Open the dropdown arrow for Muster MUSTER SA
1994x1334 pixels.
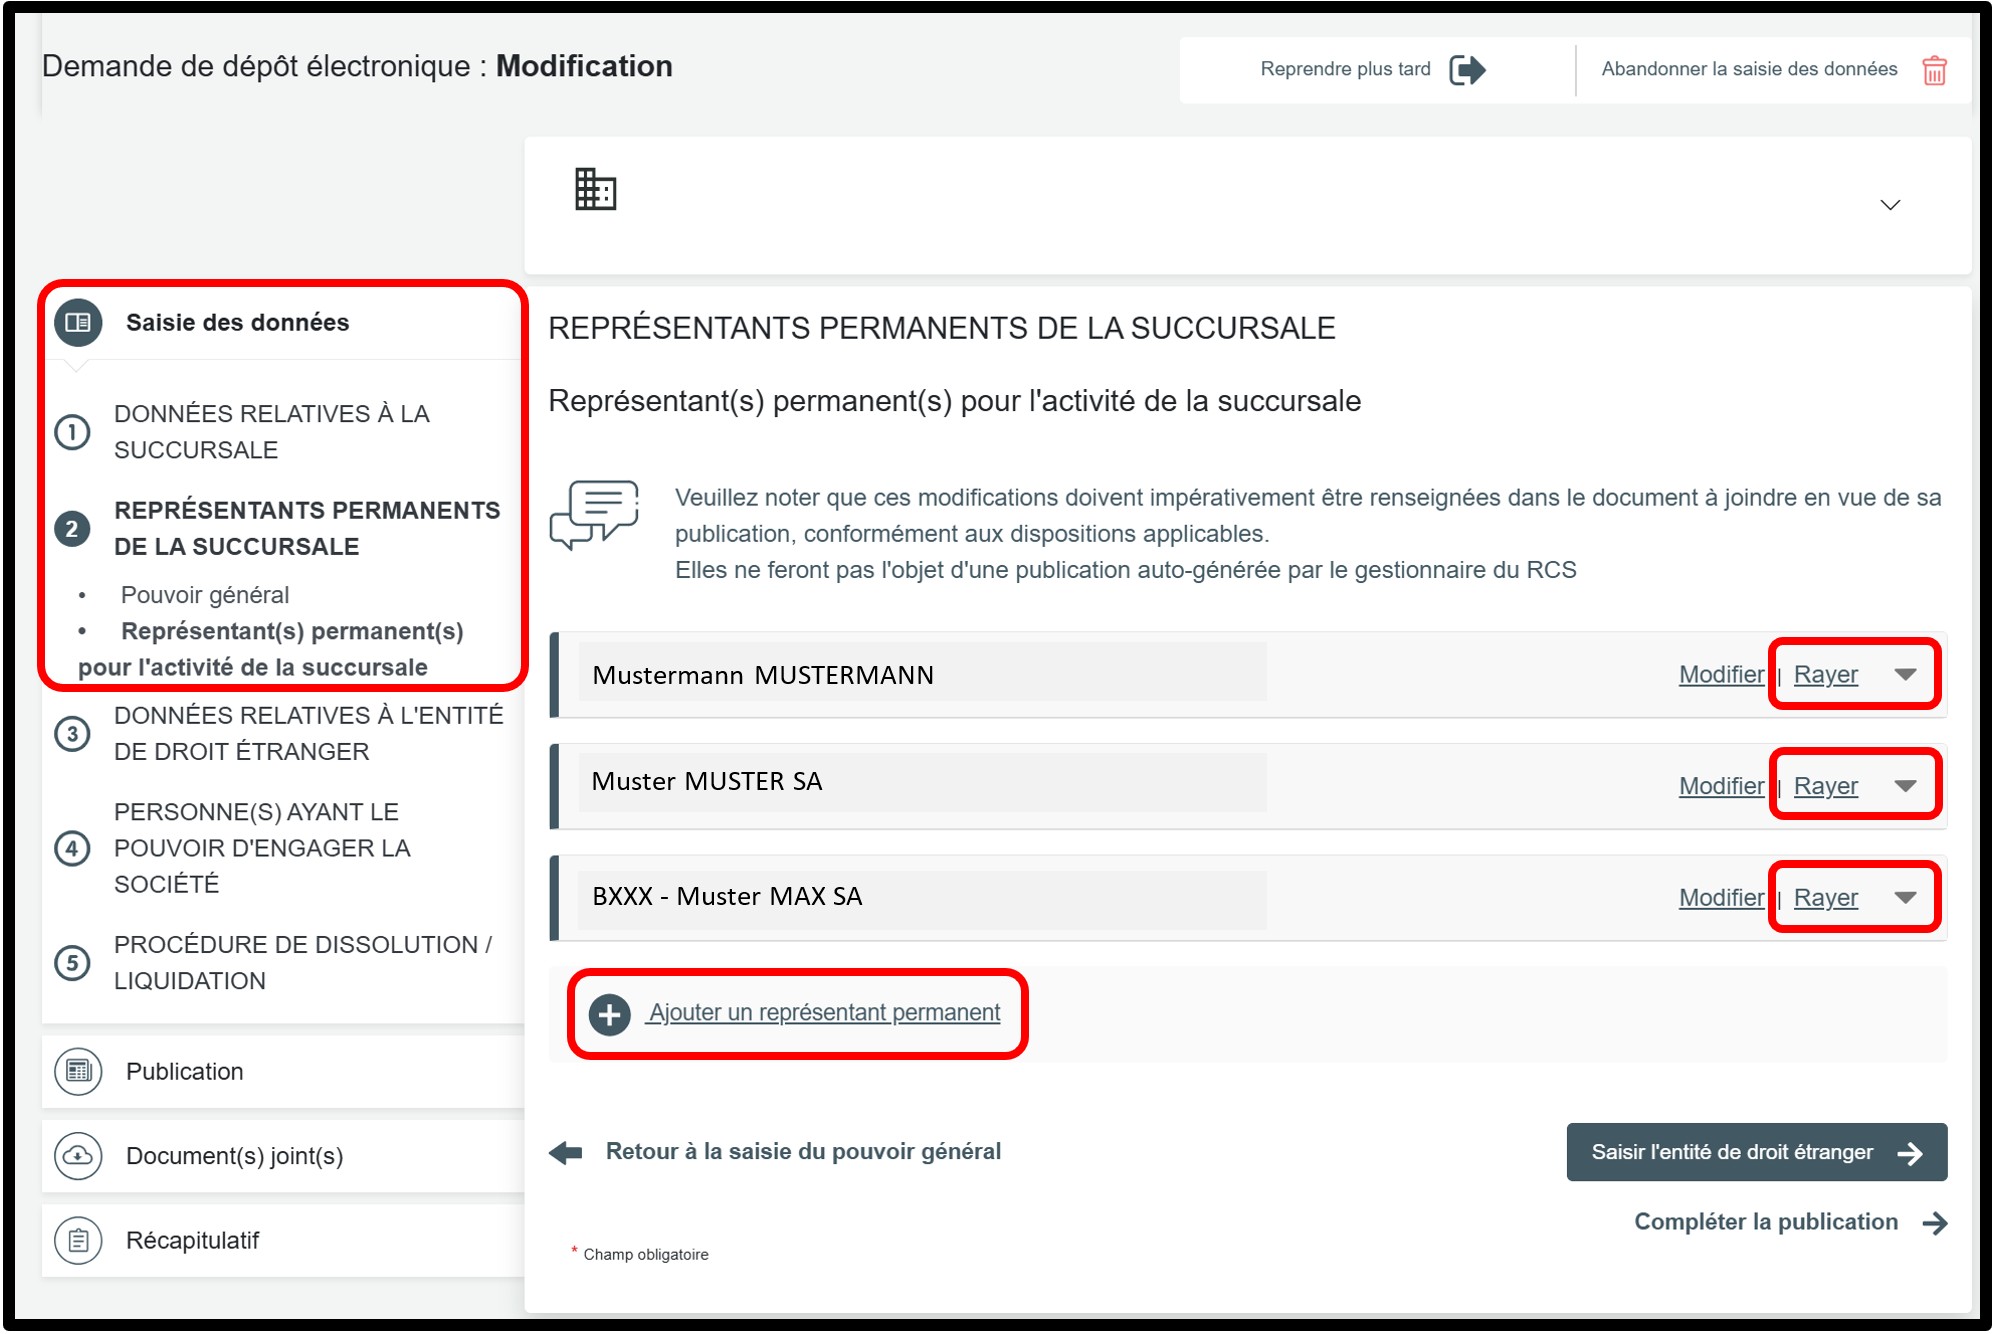click(1905, 786)
